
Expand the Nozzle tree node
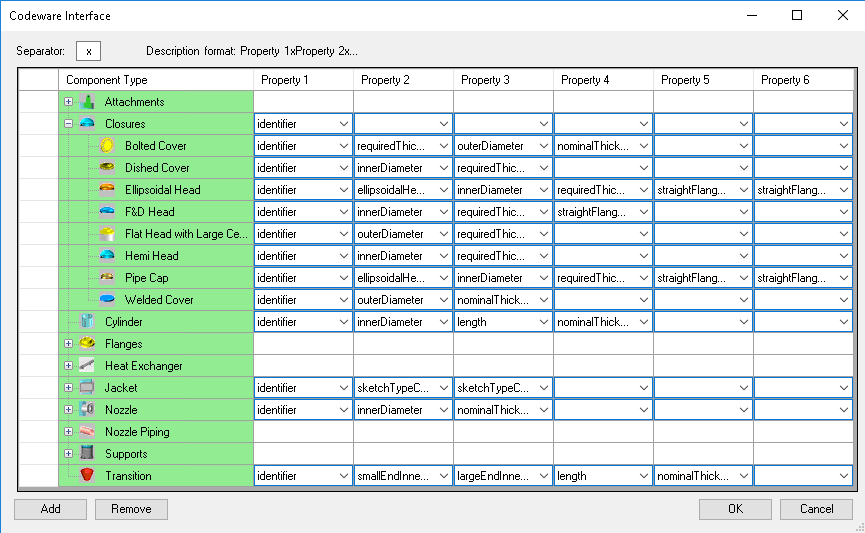(68, 410)
